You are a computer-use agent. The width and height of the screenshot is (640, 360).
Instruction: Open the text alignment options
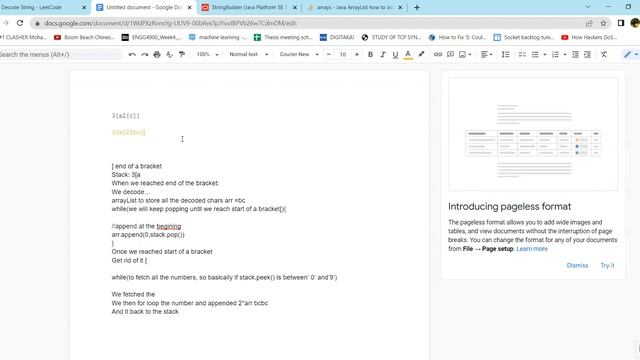486,54
